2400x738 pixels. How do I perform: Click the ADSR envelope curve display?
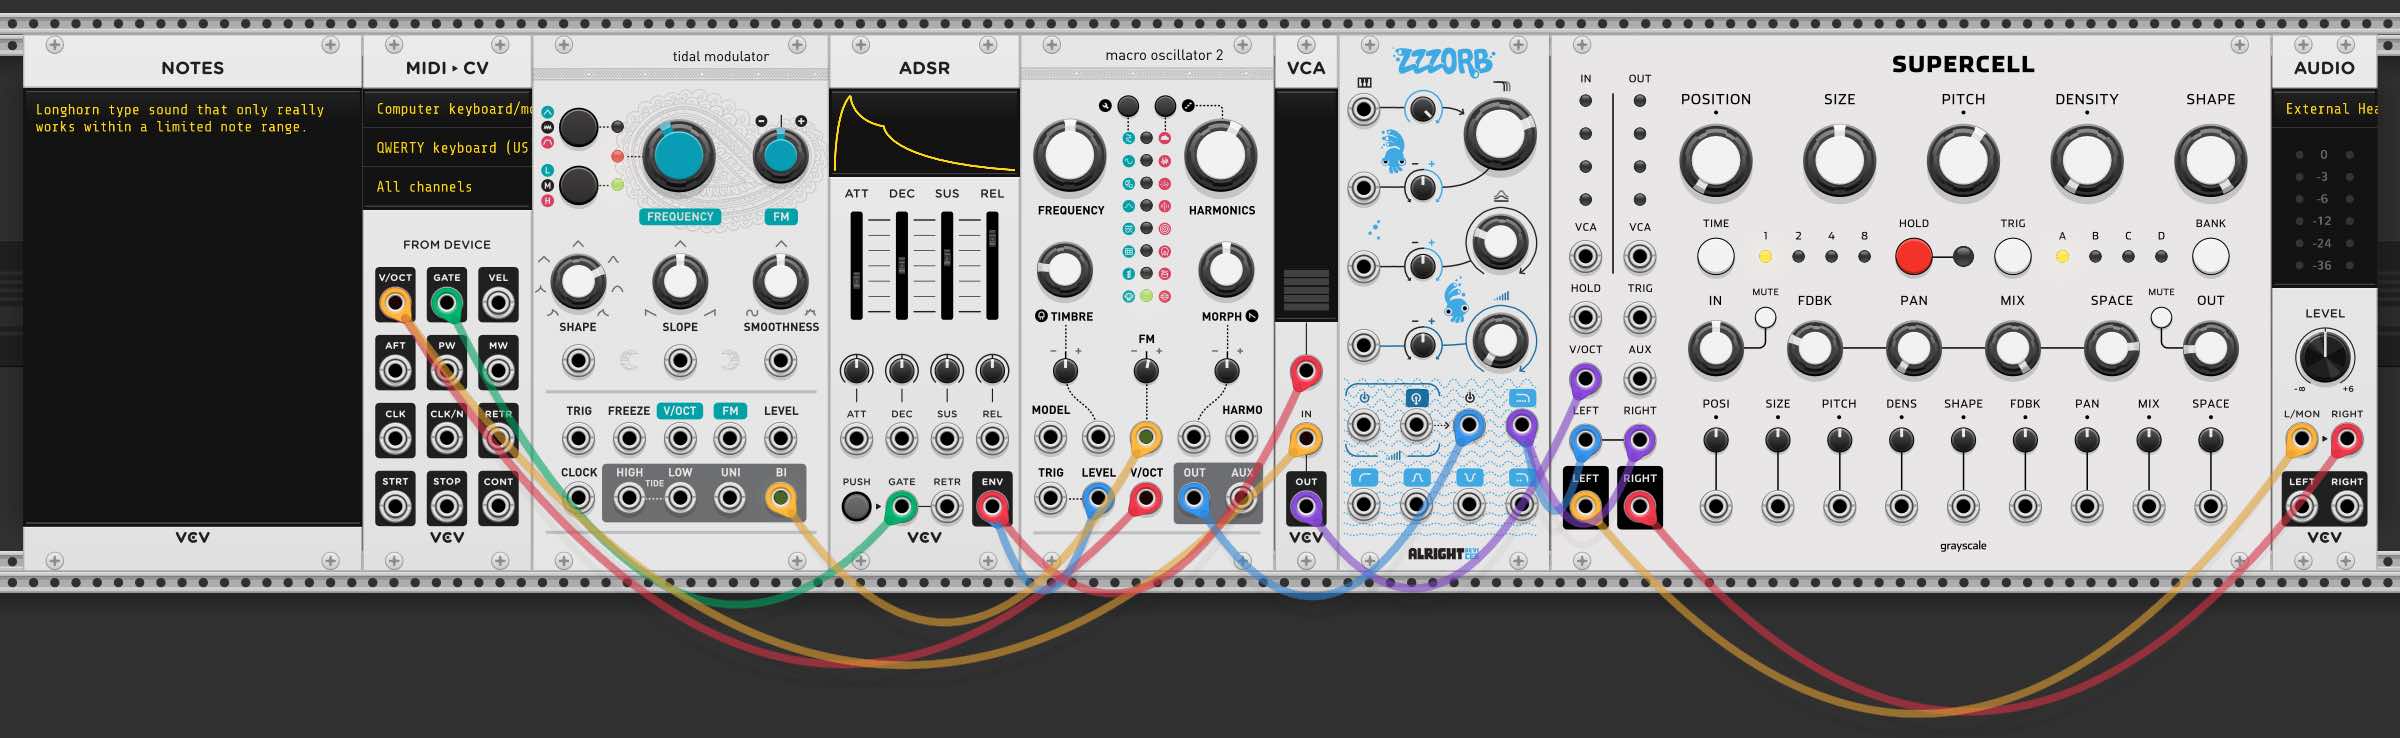[924, 133]
